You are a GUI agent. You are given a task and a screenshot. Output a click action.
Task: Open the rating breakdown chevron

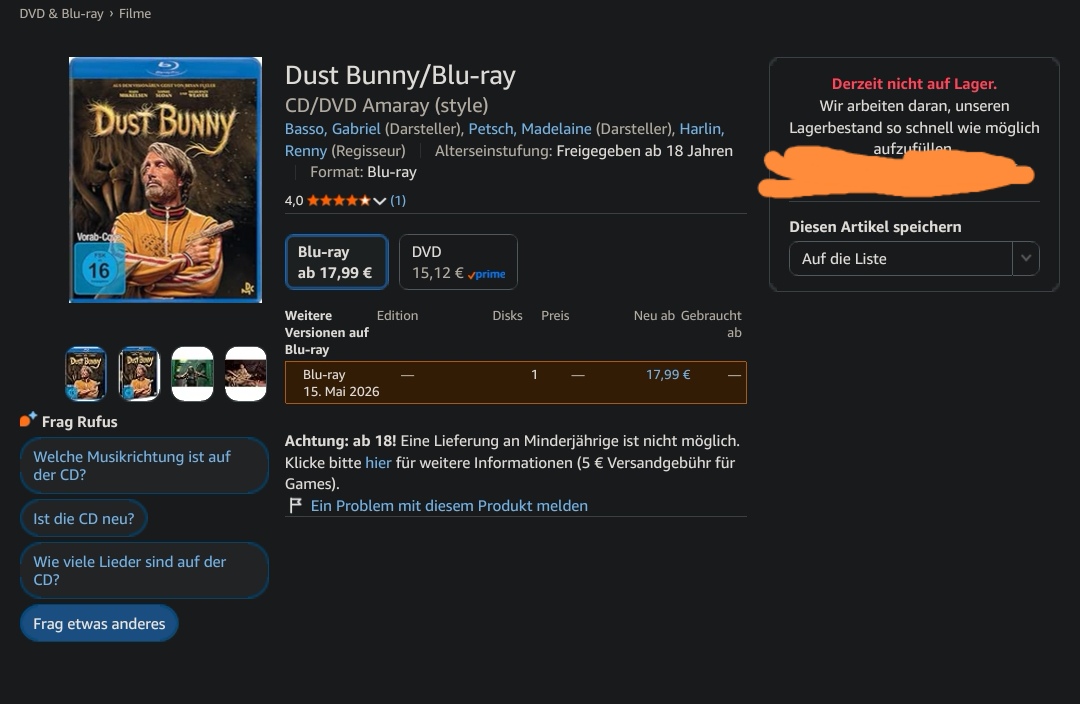point(380,201)
